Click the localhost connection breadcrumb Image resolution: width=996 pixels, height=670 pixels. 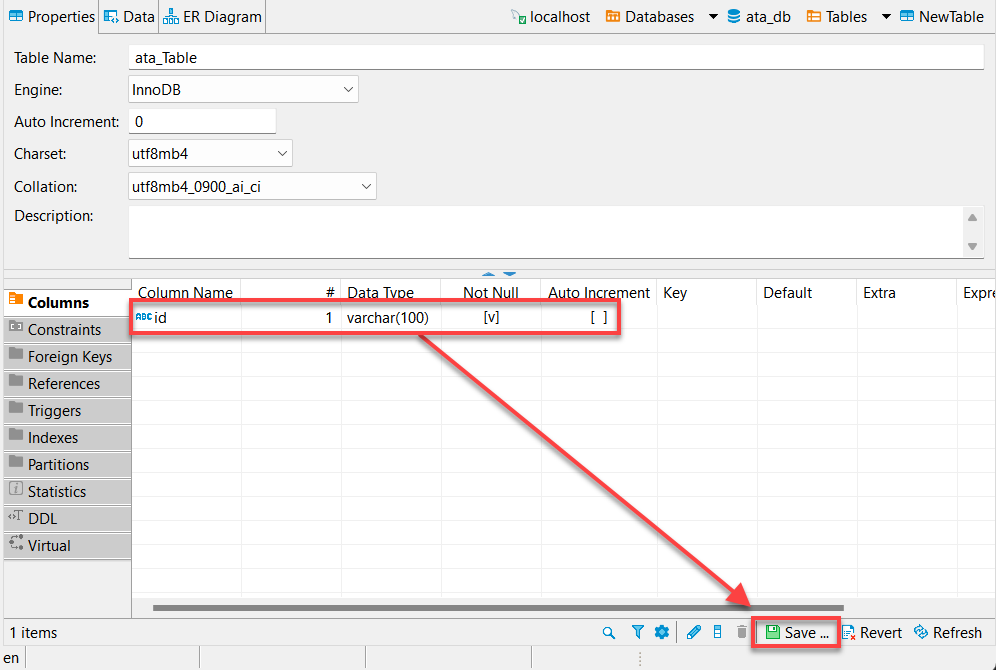point(551,17)
